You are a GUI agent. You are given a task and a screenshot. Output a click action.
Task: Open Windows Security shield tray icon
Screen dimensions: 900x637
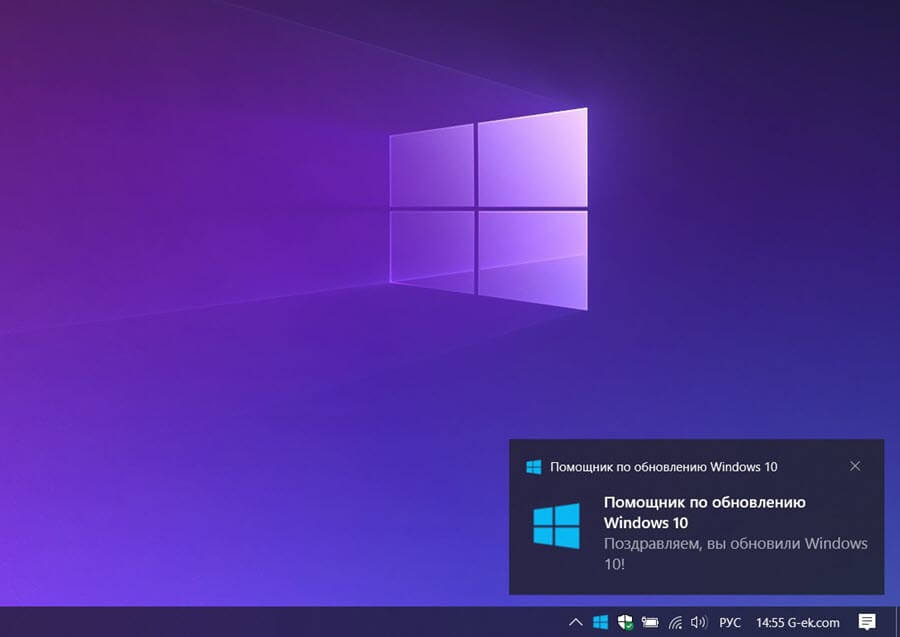pyautogui.click(x=625, y=622)
